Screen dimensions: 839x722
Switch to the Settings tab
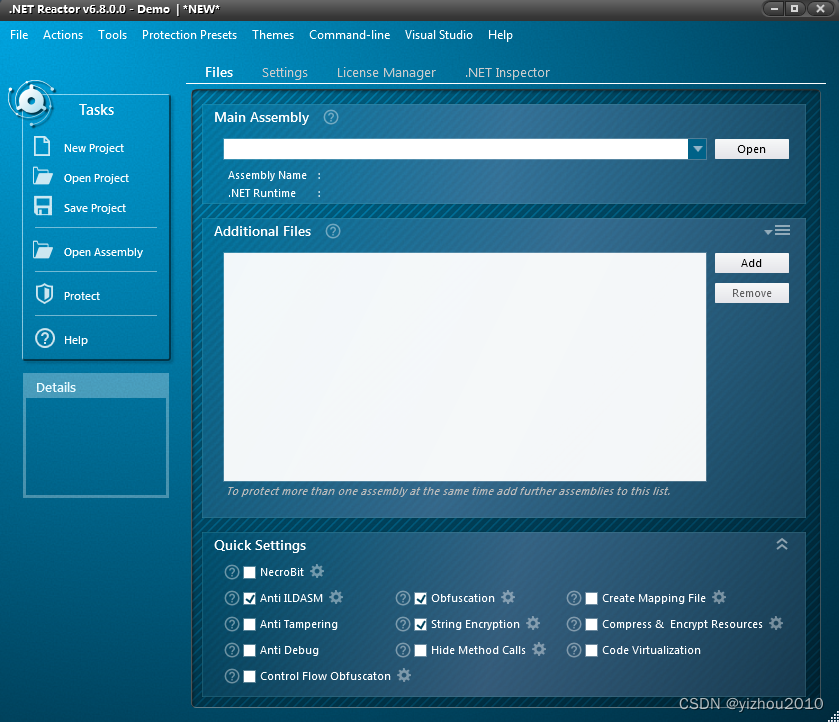(285, 72)
